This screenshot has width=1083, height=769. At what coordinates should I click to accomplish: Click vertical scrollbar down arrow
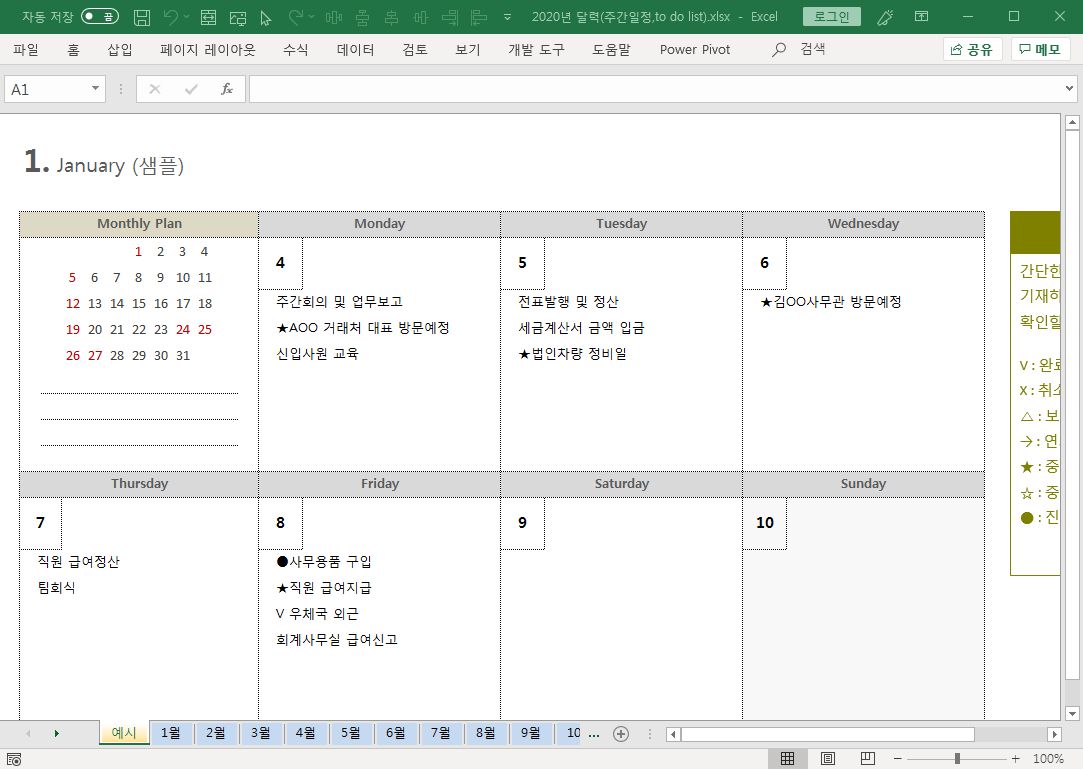pyautogui.click(x=1072, y=714)
